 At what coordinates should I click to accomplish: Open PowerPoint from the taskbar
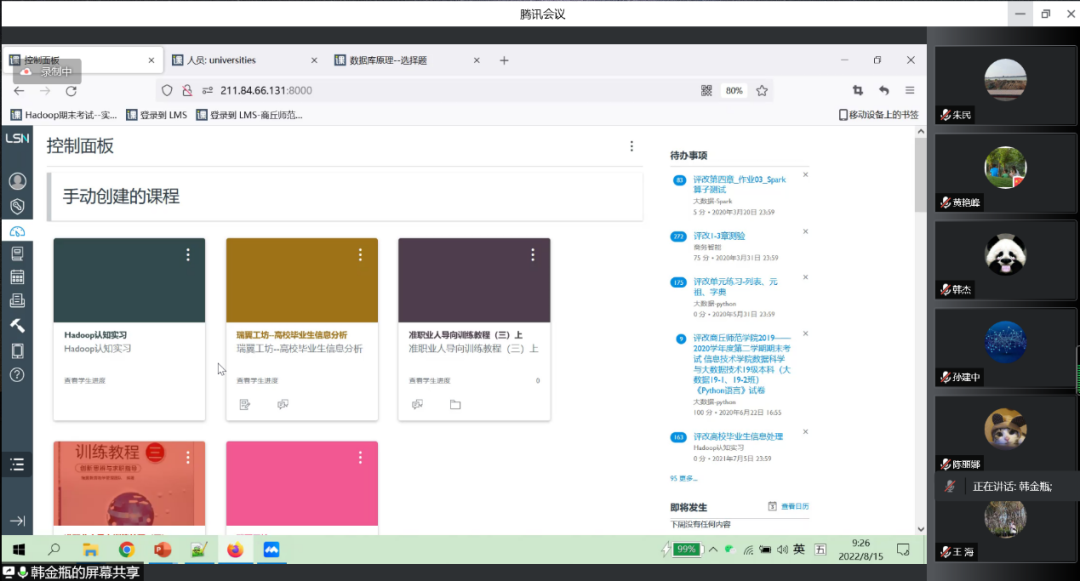tap(163, 549)
